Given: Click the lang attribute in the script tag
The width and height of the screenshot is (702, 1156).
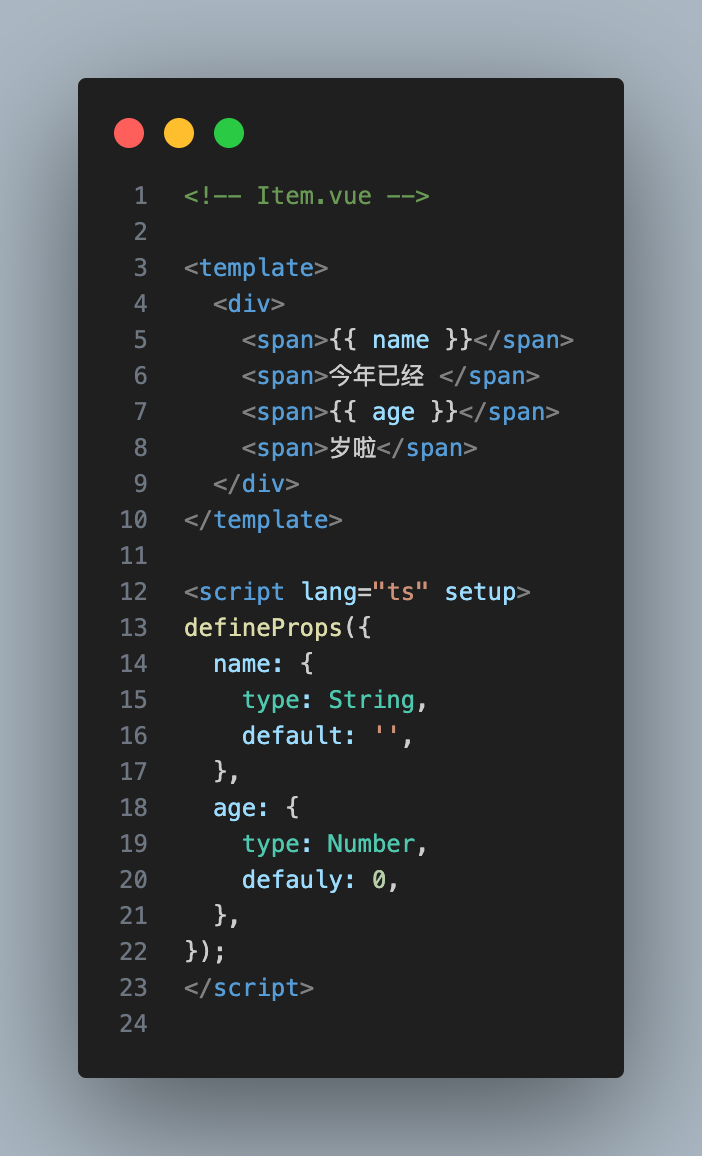Looking at the screenshot, I should pos(329,592).
